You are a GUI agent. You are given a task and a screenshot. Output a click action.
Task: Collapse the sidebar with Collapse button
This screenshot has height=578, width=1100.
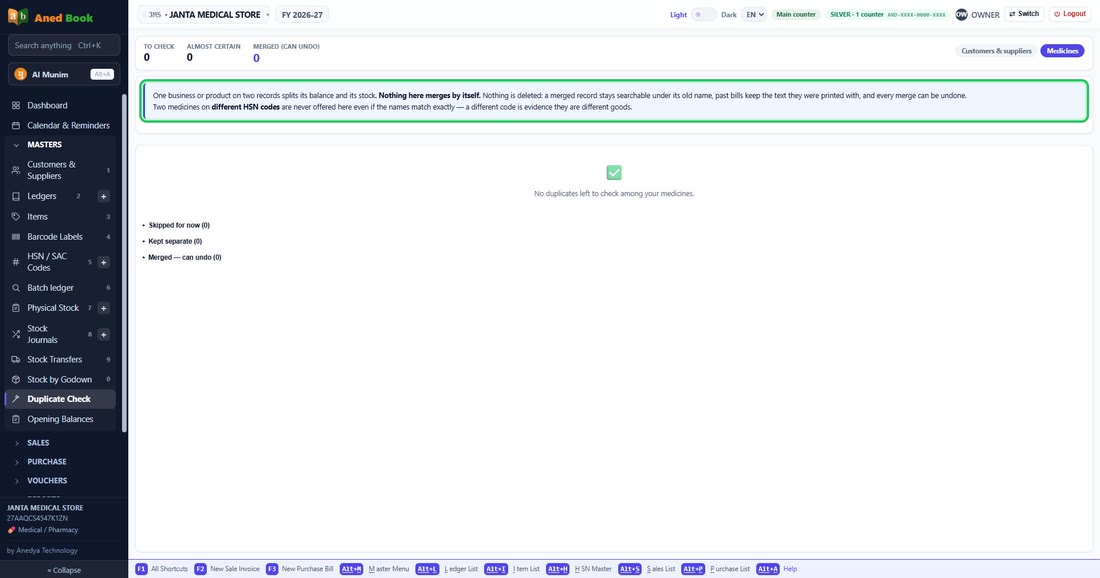64,570
